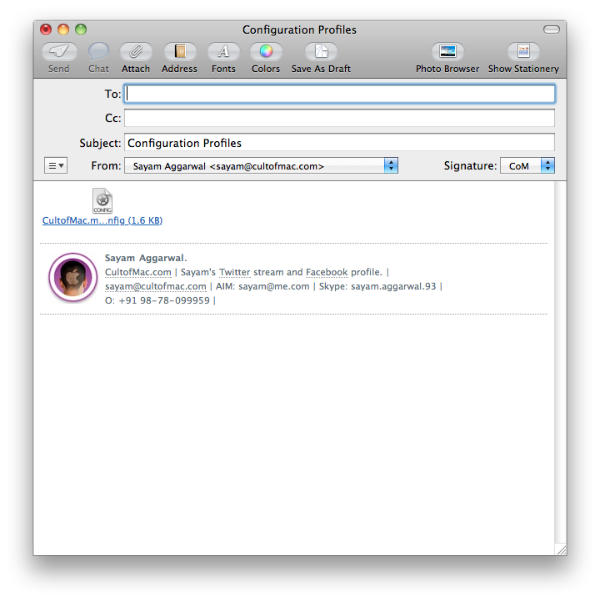This screenshot has width=600, height=602.
Task: Expand the From account dropdown
Action: [391, 166]
